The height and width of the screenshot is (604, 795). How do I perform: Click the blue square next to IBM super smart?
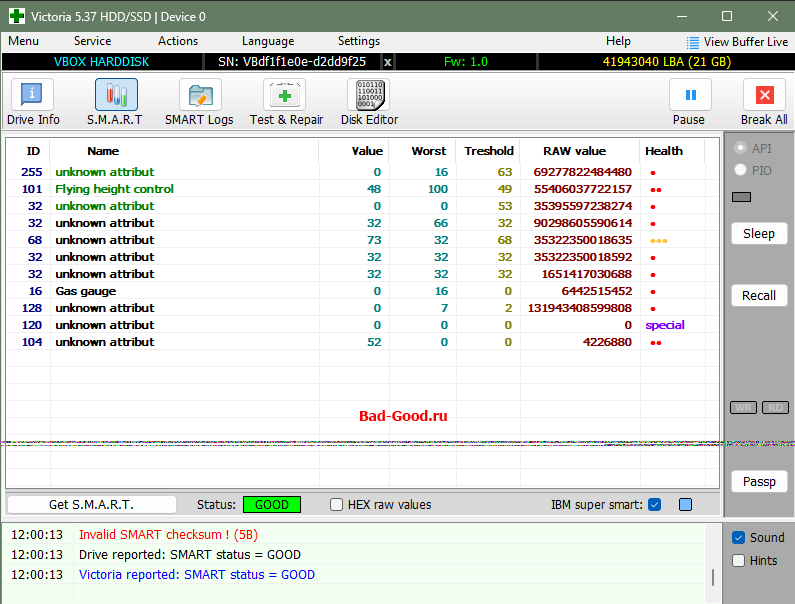(685, 505)
